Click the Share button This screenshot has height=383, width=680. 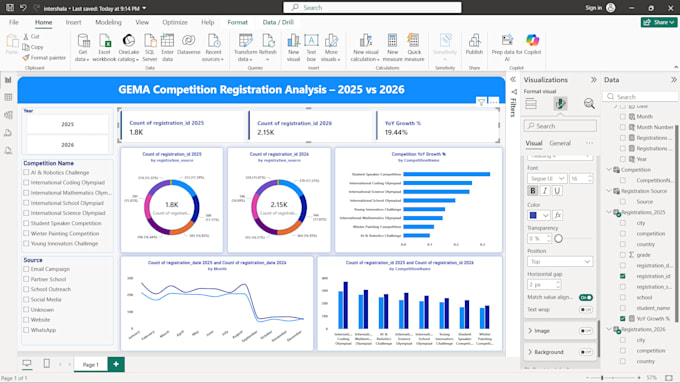(x=659, y=22)
